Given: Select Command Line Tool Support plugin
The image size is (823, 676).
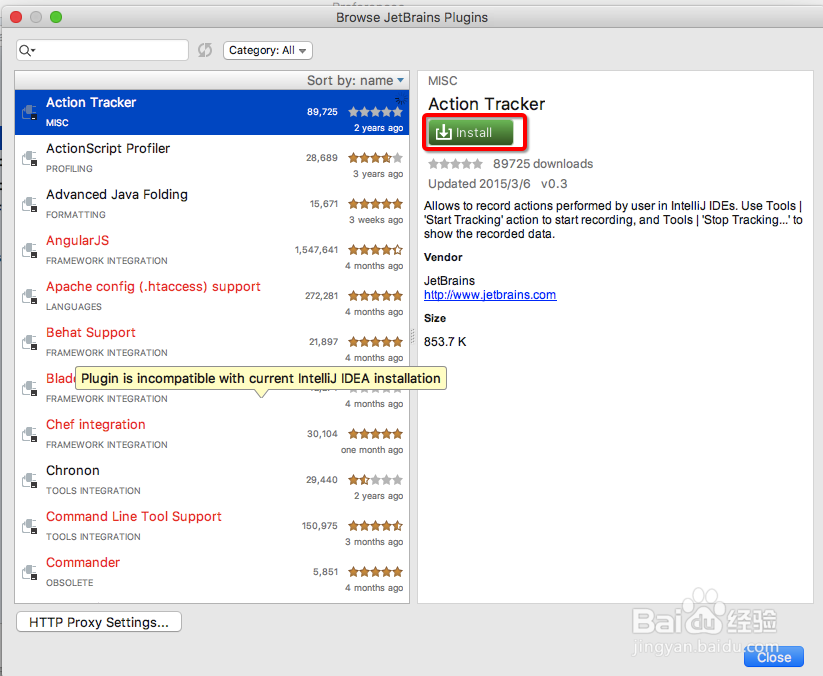Looking at the screenshot, I should click(x=212, y=526).
